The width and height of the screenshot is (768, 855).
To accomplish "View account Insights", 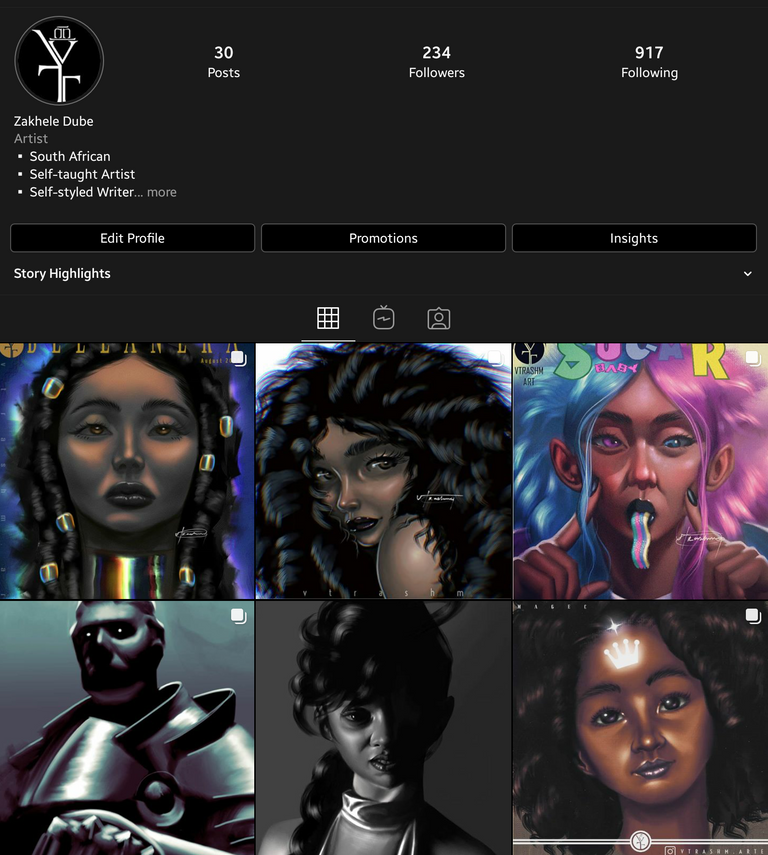I will coord(634,238).
